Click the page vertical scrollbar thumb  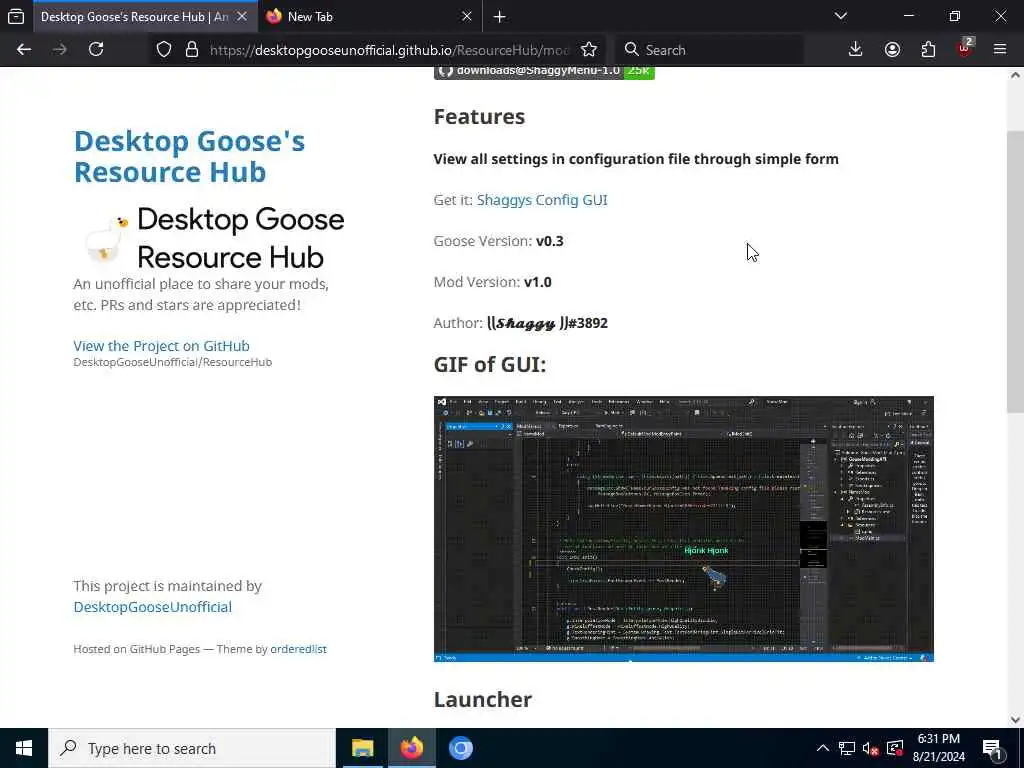click(x=1015, y=272)
